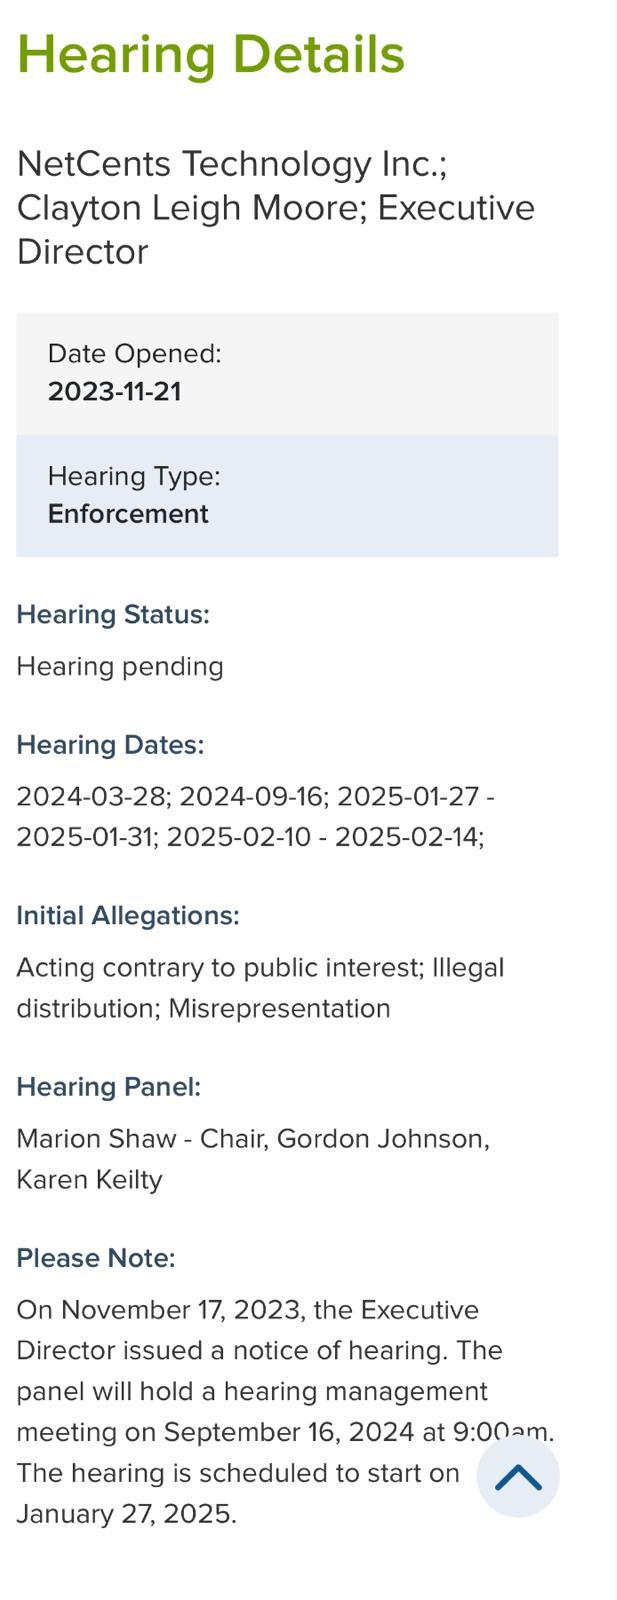Click the Hearing Details heading
617x1600 pixels.
tap(211, 54)
